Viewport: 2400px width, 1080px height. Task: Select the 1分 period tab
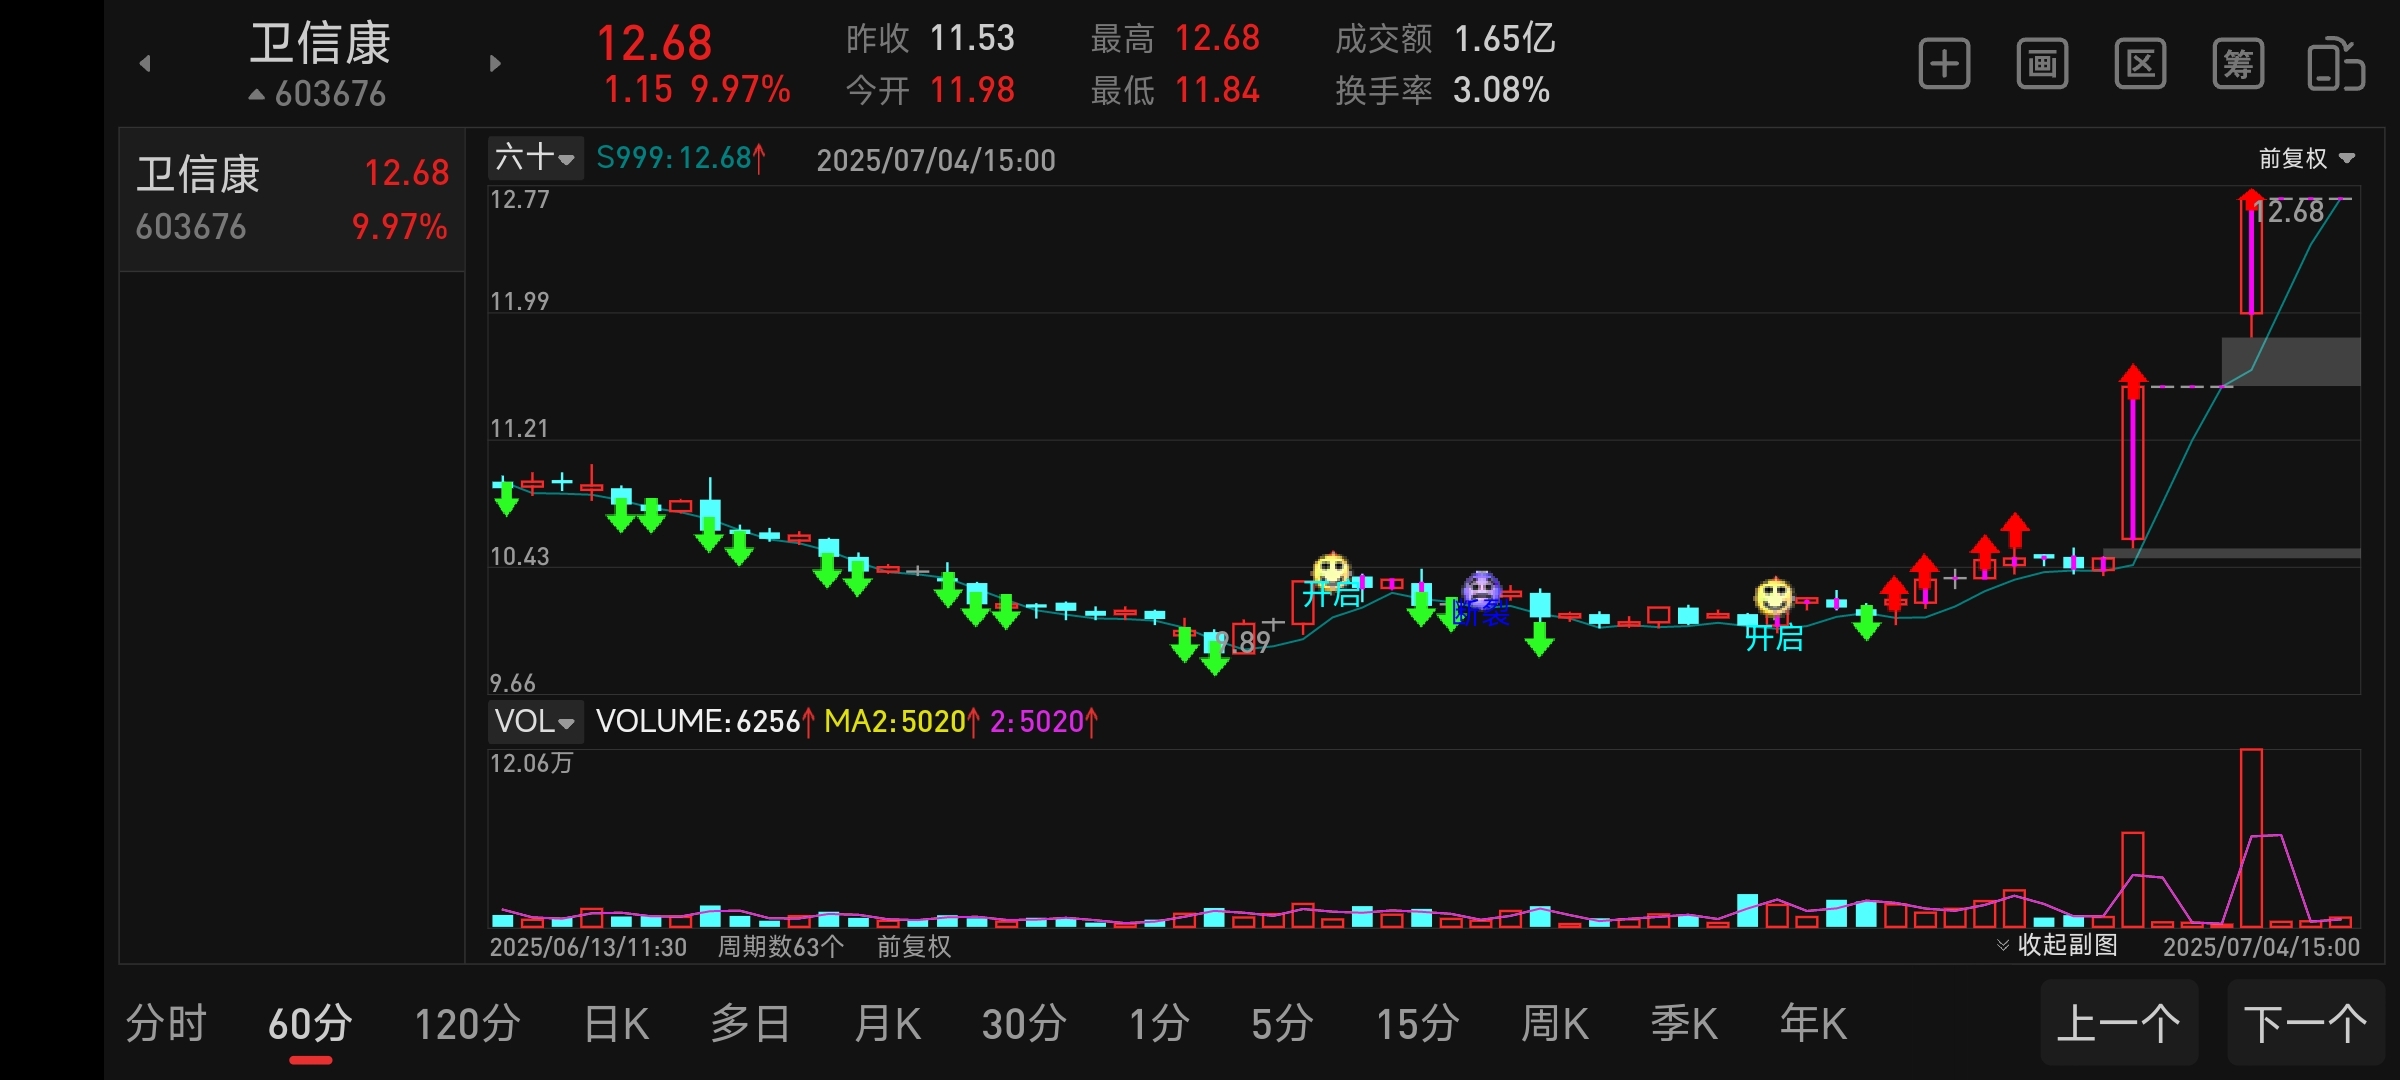coord(1159,1023)
